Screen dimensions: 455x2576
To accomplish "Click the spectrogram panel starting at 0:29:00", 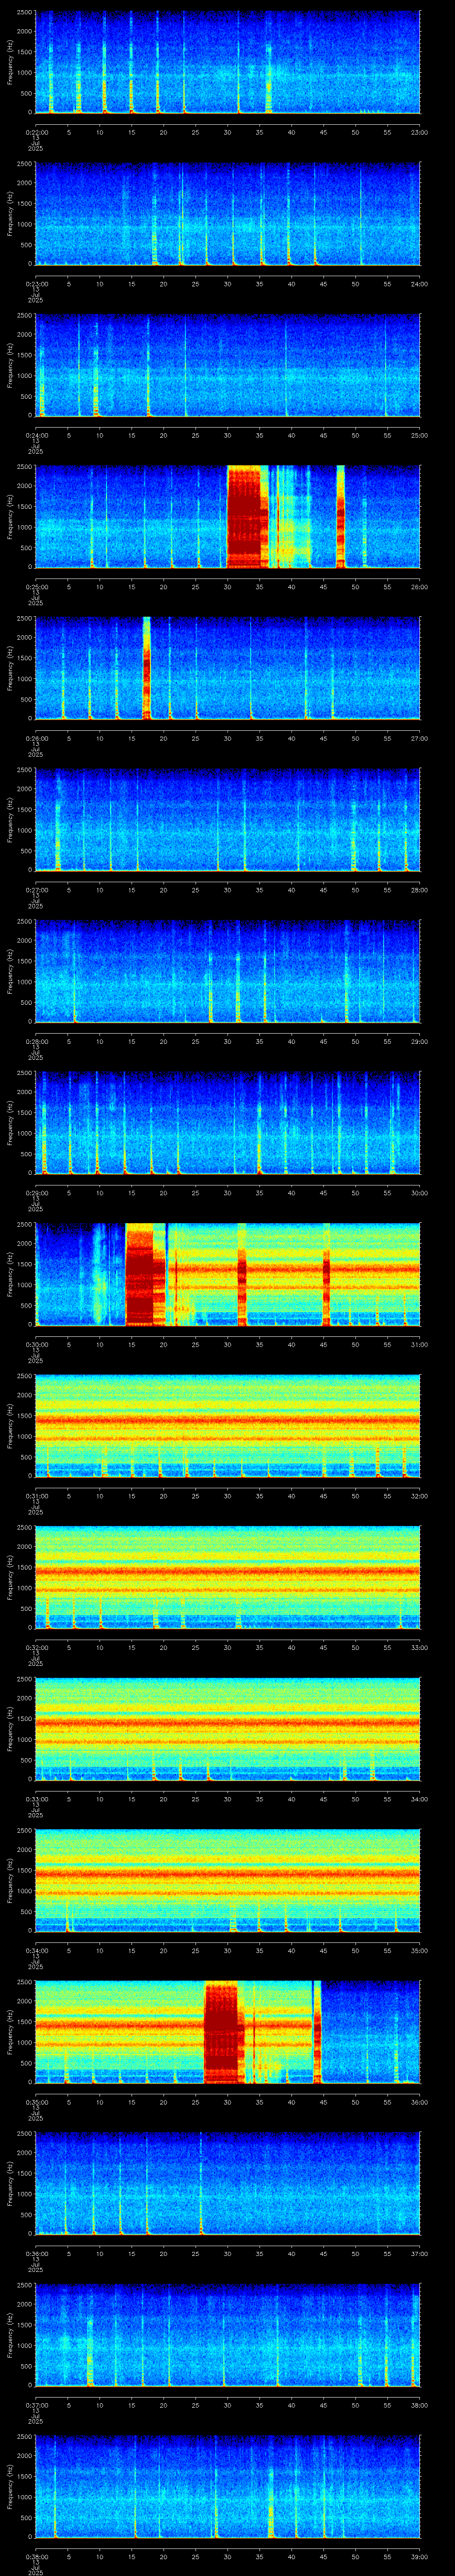I will click(x=227, y=1123).
